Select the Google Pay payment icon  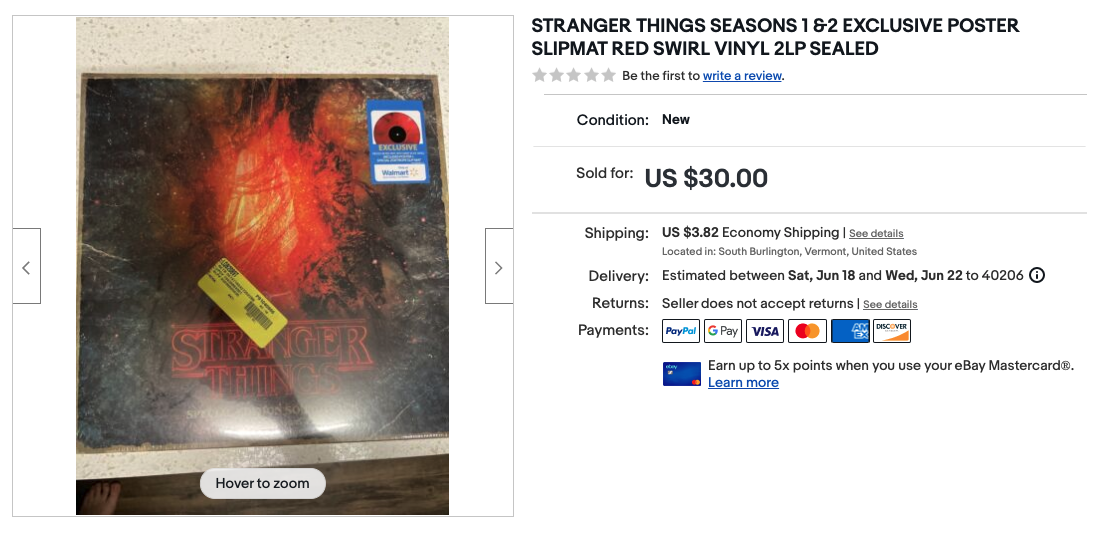pos(723,331)
